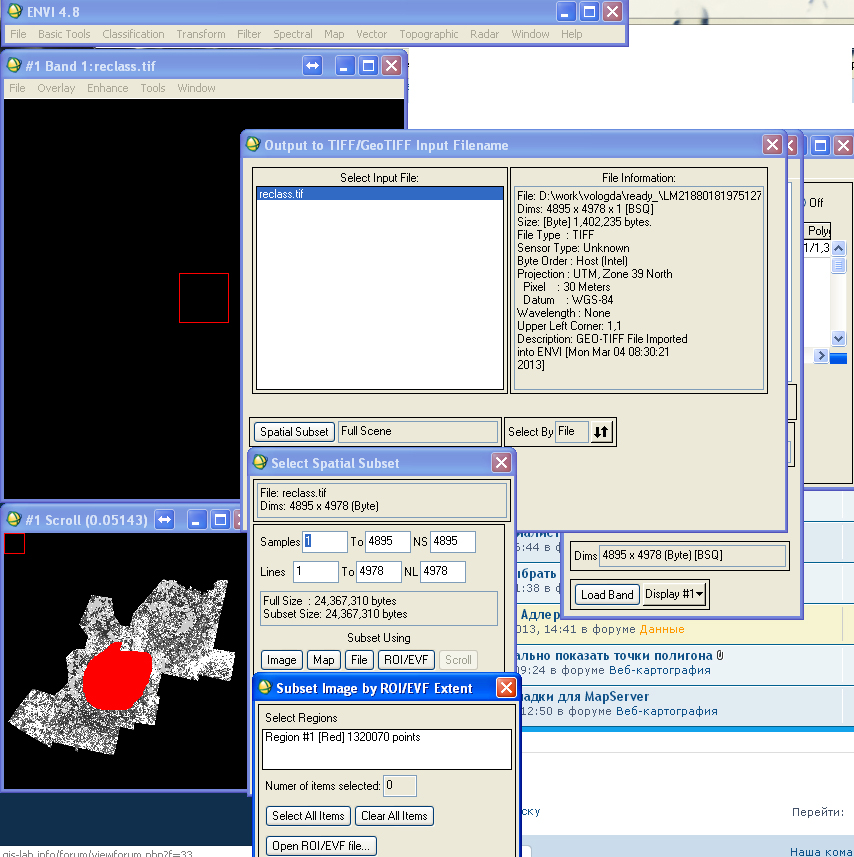Click the Poly button in the background window

click(817, 230)
